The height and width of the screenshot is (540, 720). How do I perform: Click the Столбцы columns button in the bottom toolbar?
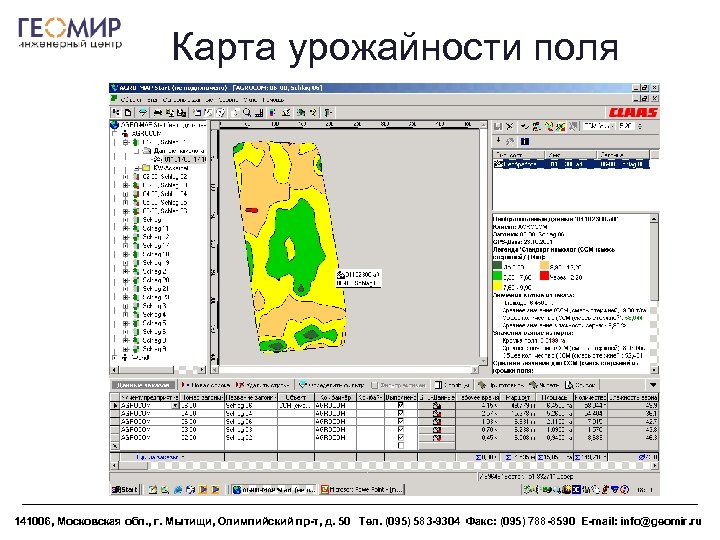(452, 385)
